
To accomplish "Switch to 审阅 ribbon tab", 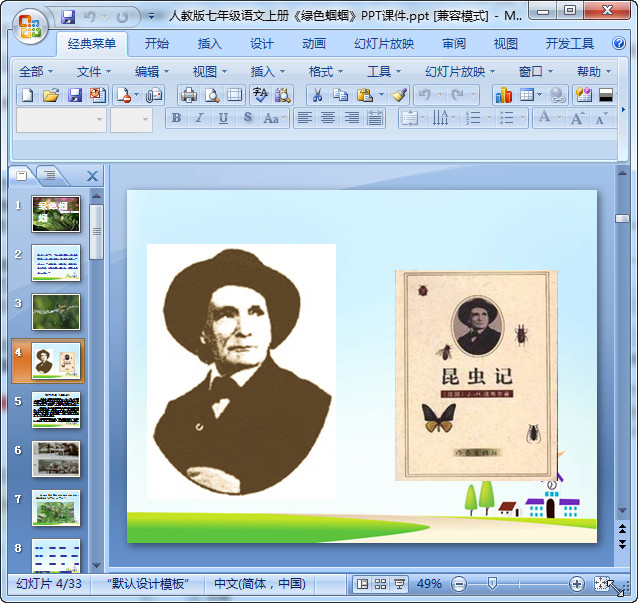I will (x=454, y=43).
